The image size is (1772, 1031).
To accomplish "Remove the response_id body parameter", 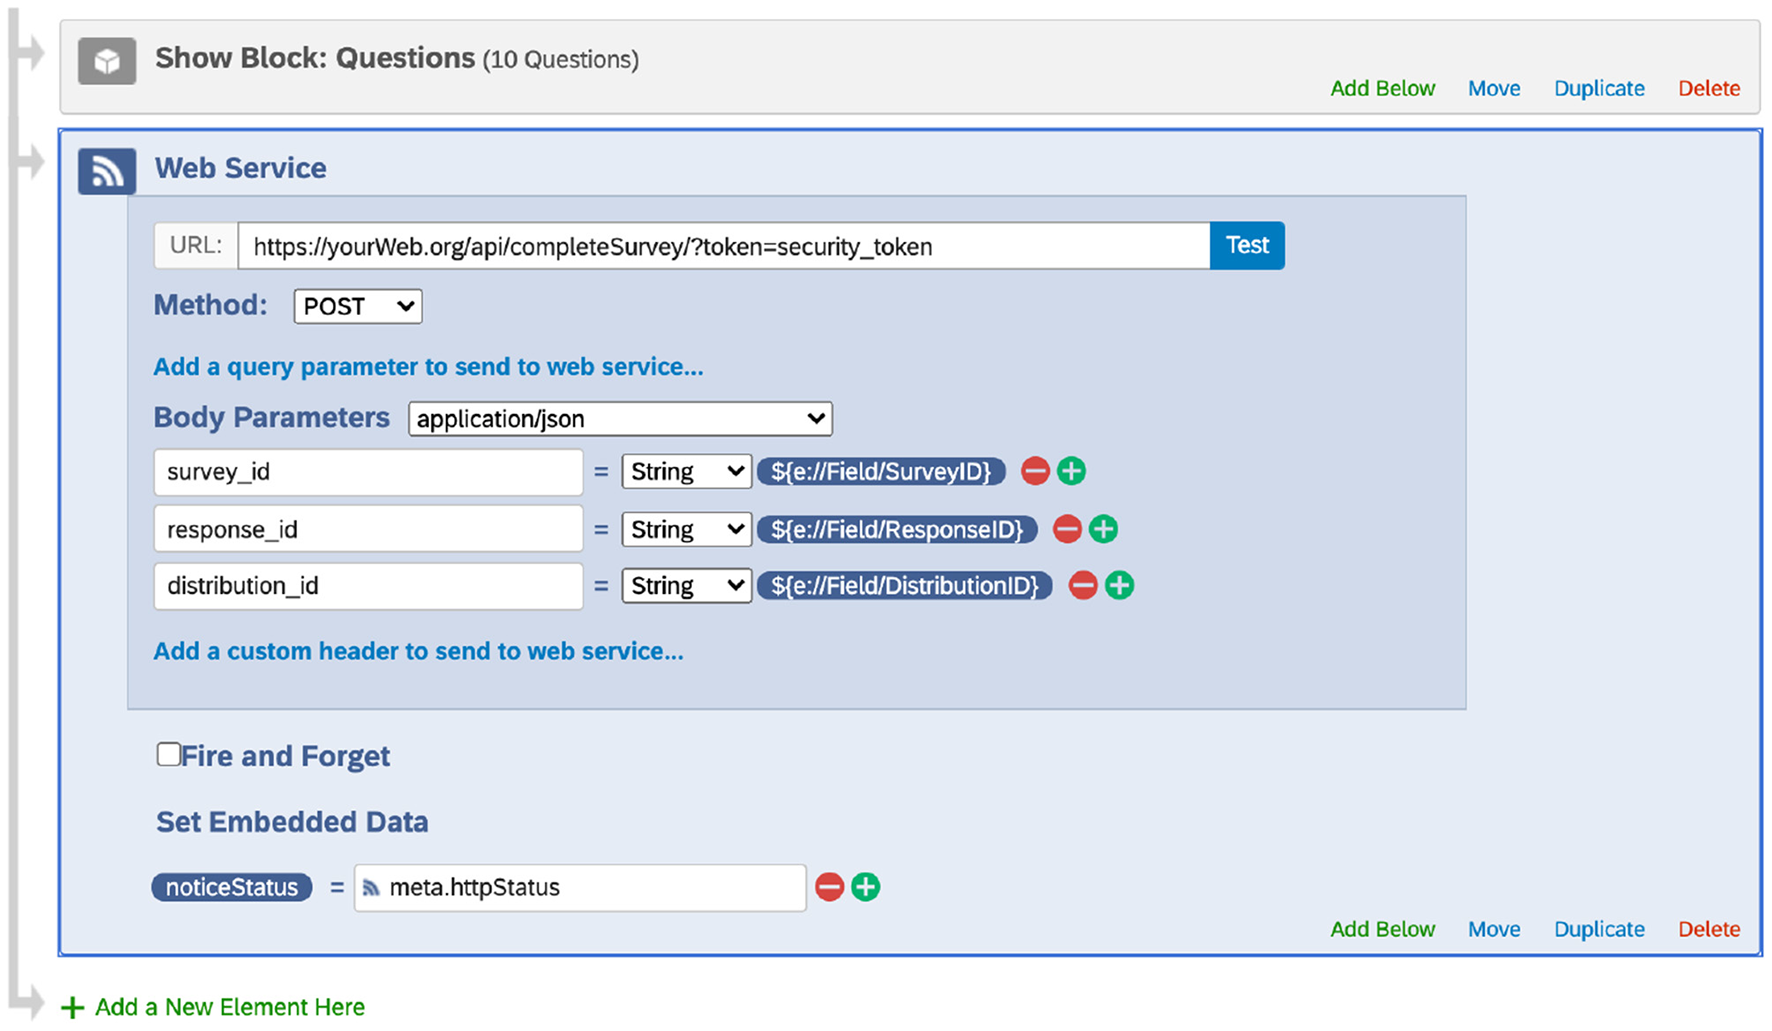I will click(1067, 529).
